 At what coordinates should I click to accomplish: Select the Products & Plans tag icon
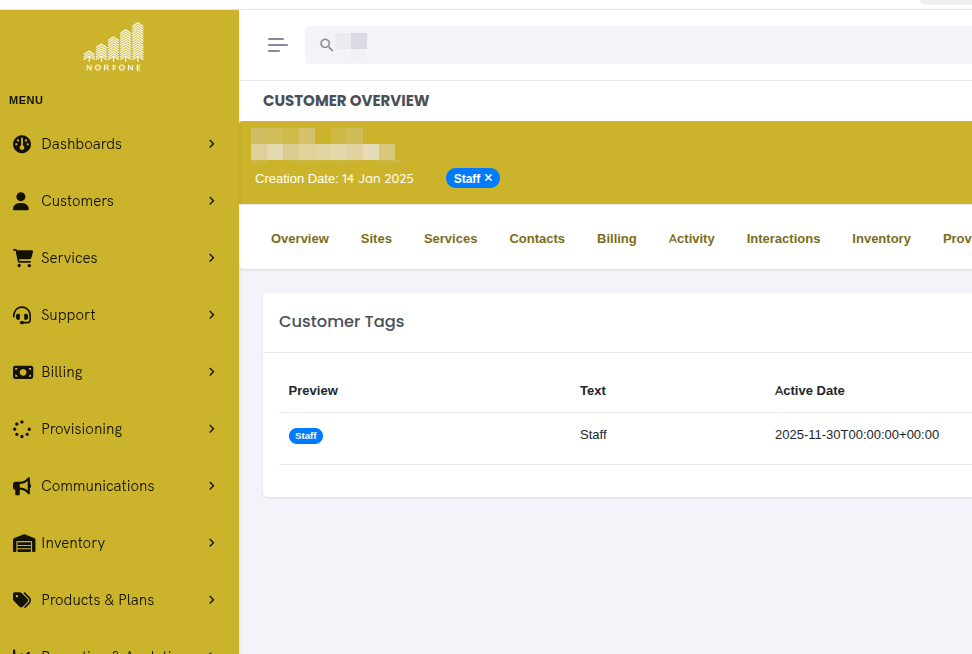(21, 599)
